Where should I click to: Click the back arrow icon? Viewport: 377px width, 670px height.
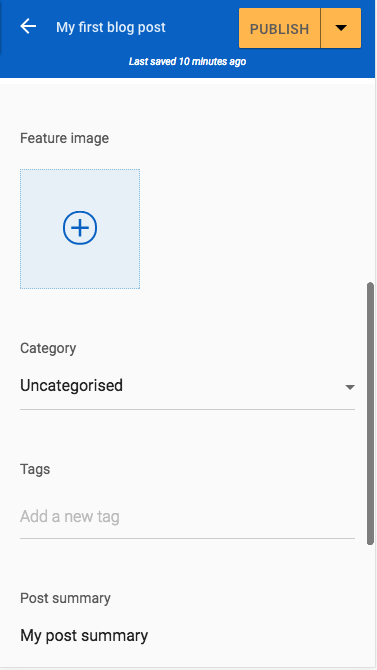tap(28, 27)
